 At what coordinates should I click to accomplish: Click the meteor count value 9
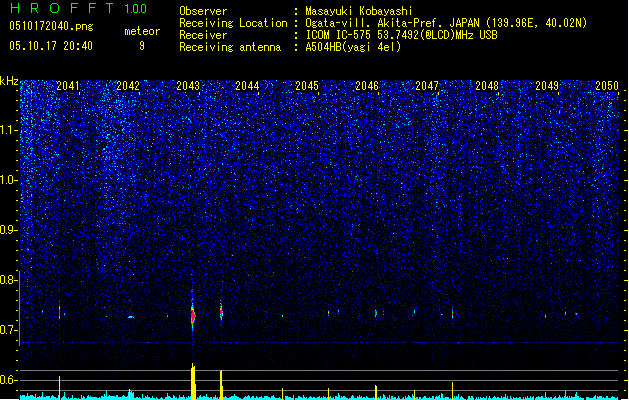click(x=142, y=46)
